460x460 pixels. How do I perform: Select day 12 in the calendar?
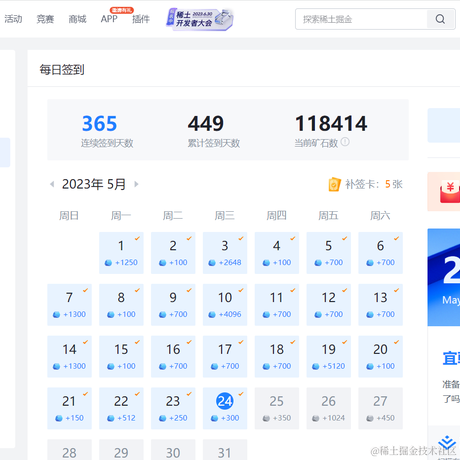pyautogui.click(x=329, y=305)
